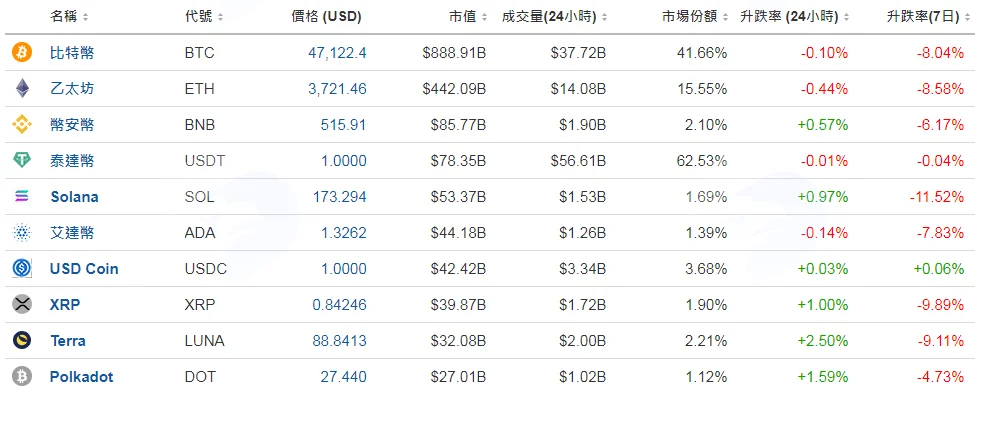981x421 pixels.
Task: Open the Solana coin link
Action: pyautogui.click(x=74, y=197)
